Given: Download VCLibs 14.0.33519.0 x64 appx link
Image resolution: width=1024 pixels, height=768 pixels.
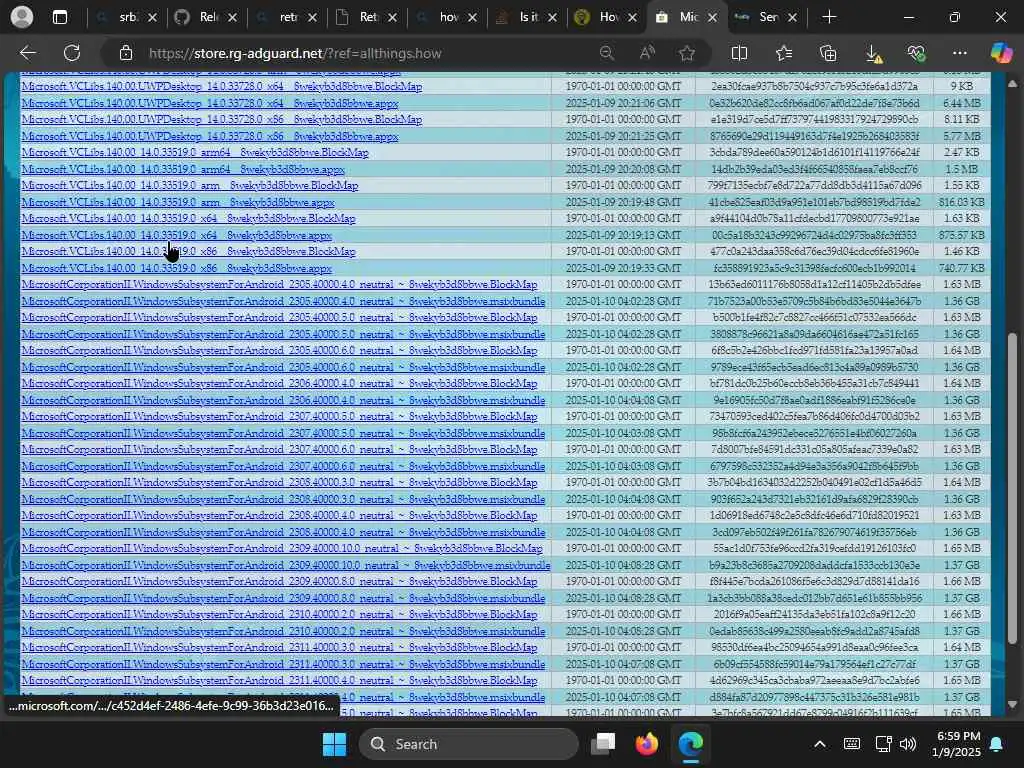Looking at the screenshot, I should point(176,235).
